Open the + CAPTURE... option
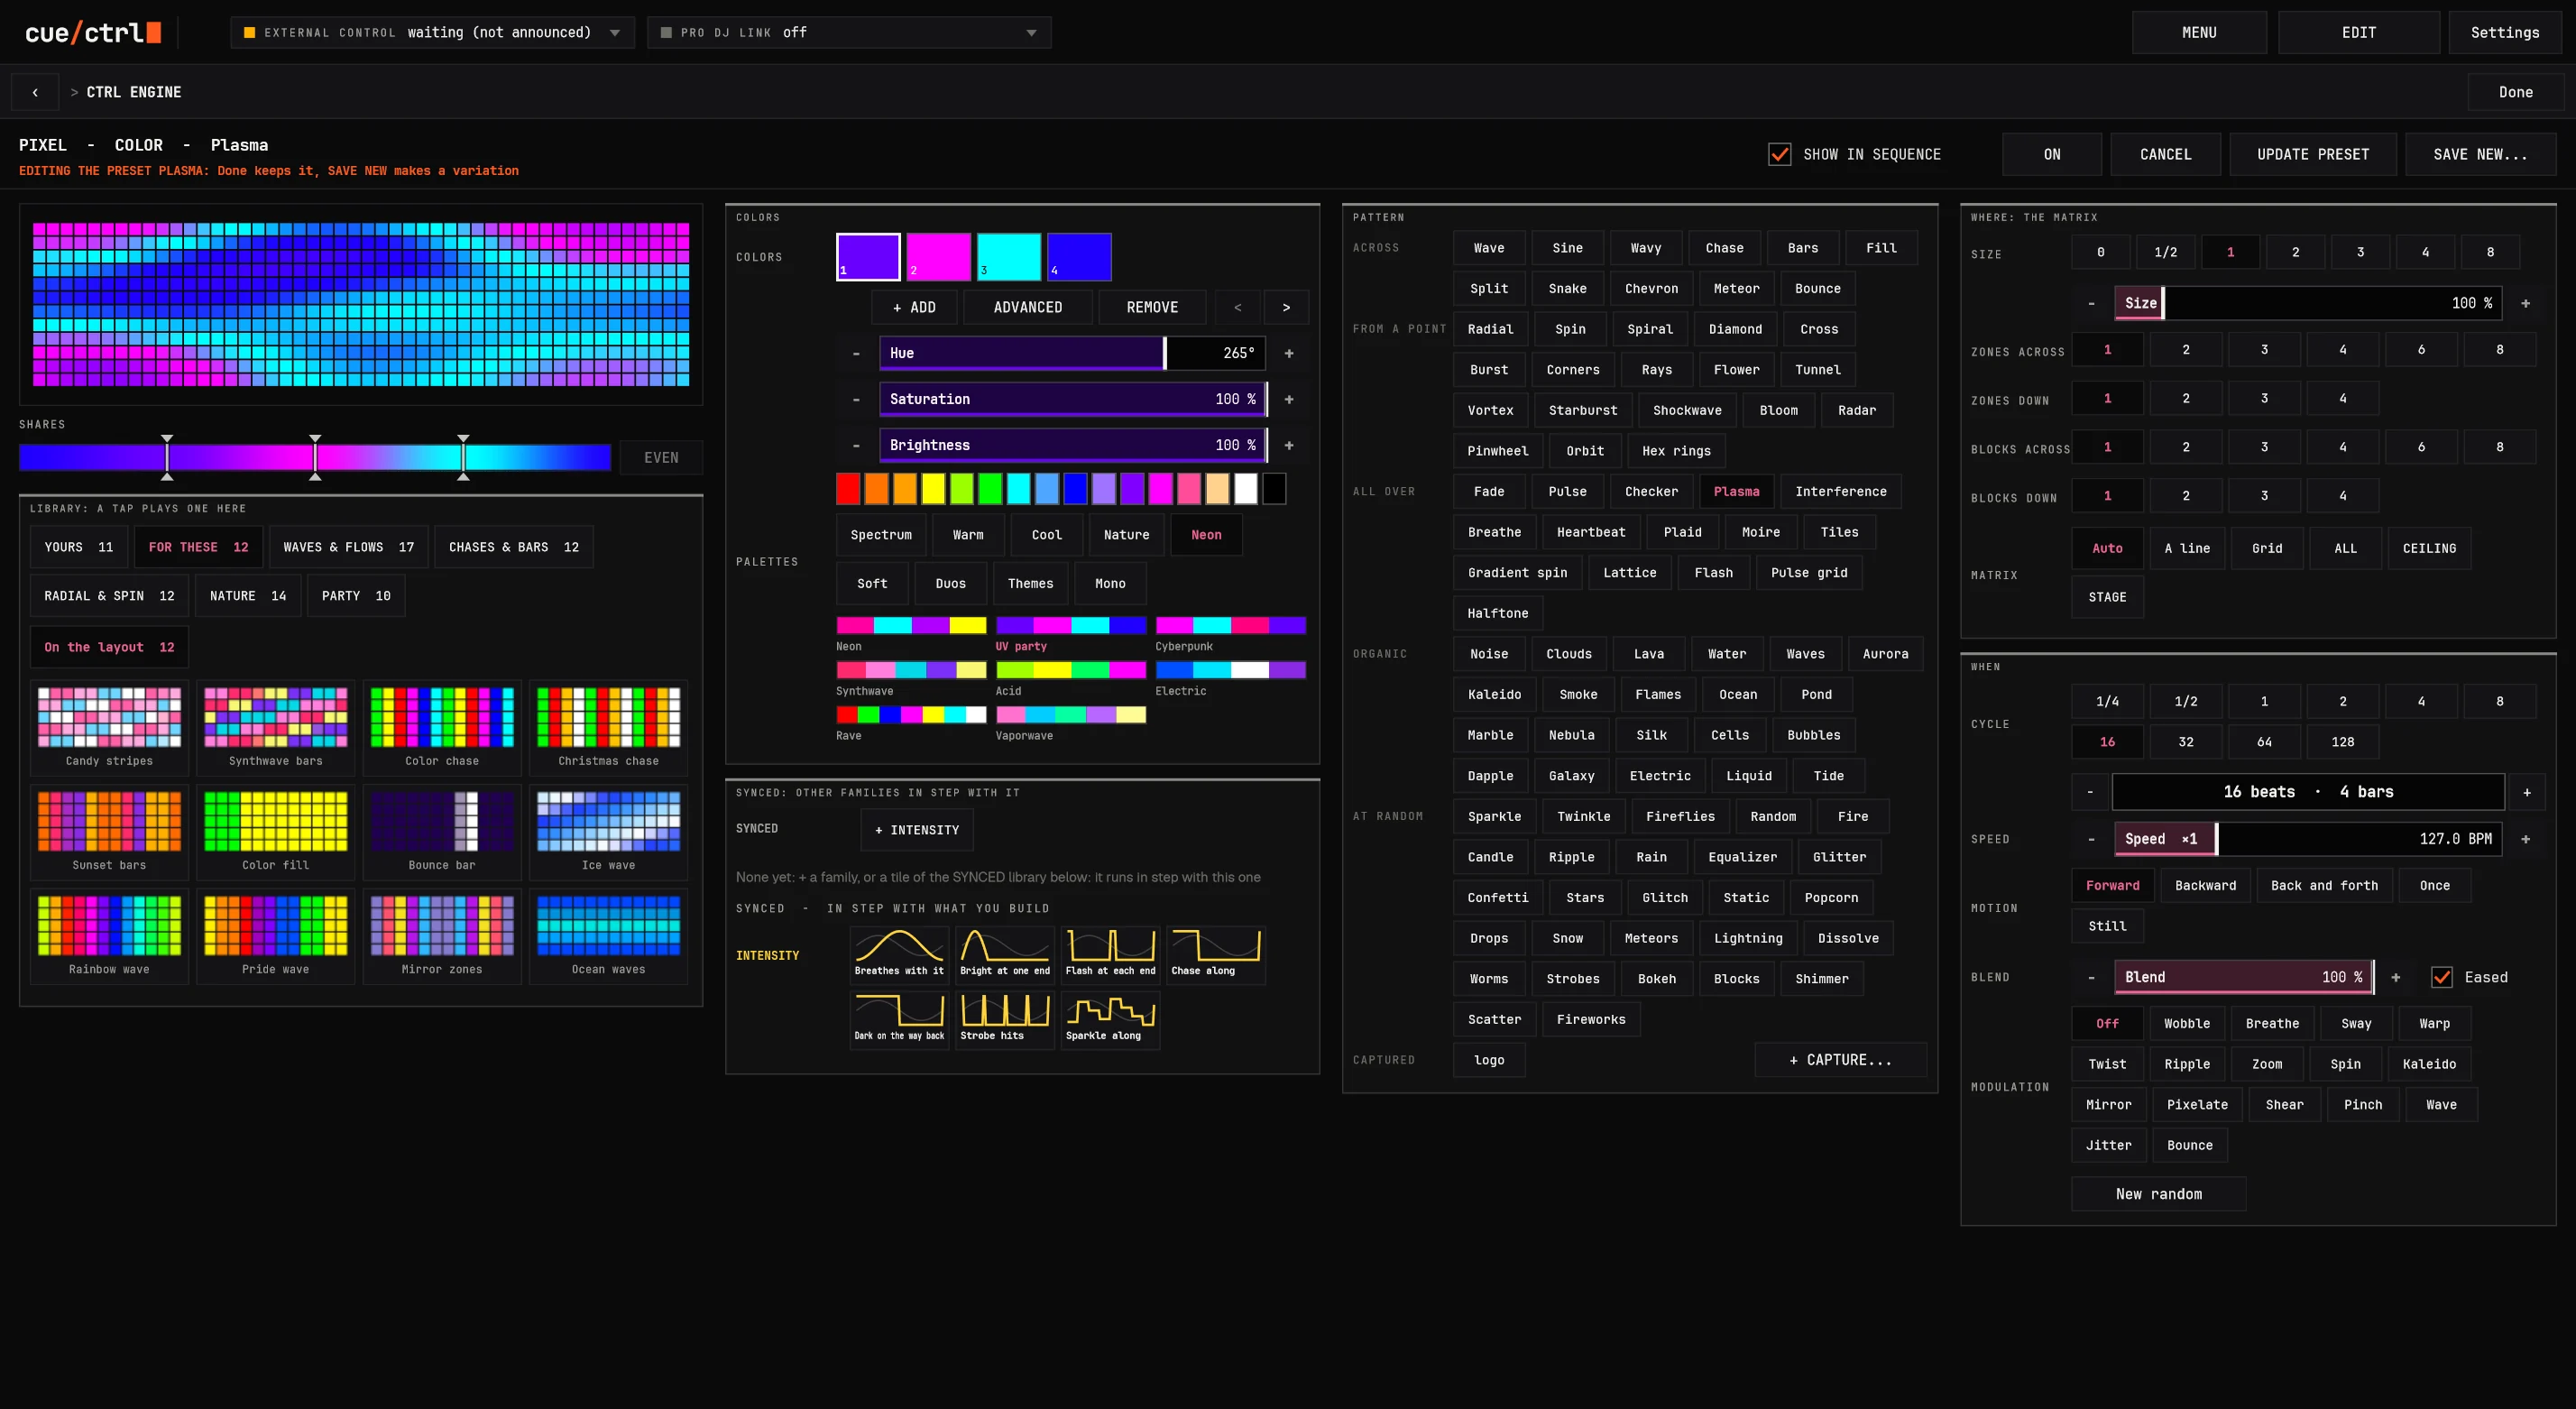Screen dimensions: 2576x1409 point(1840,1060)
